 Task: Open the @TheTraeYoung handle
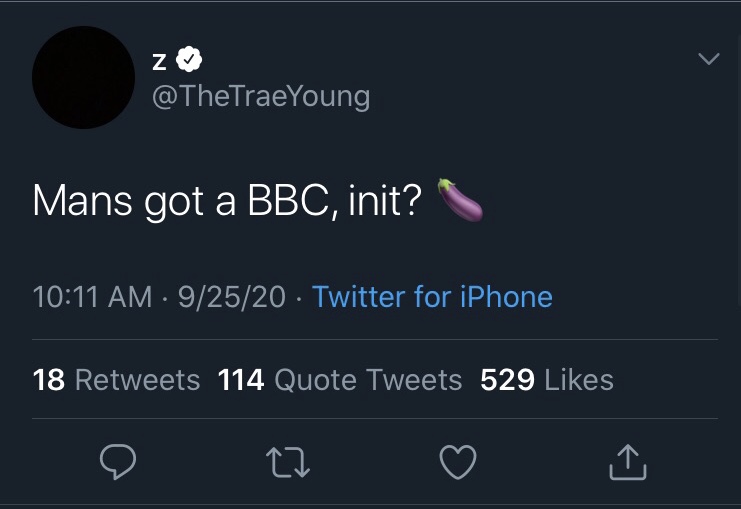[x=261, y=97]
